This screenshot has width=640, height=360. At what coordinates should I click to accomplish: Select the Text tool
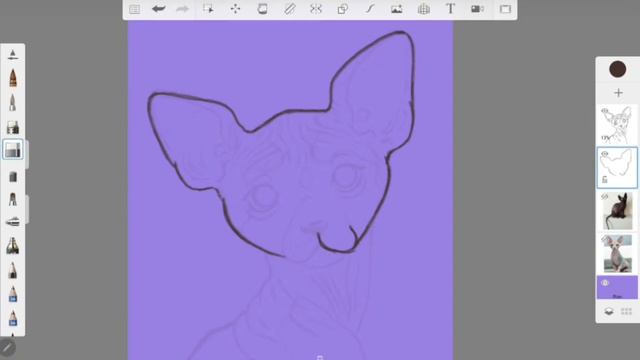[x=450, y=9]
